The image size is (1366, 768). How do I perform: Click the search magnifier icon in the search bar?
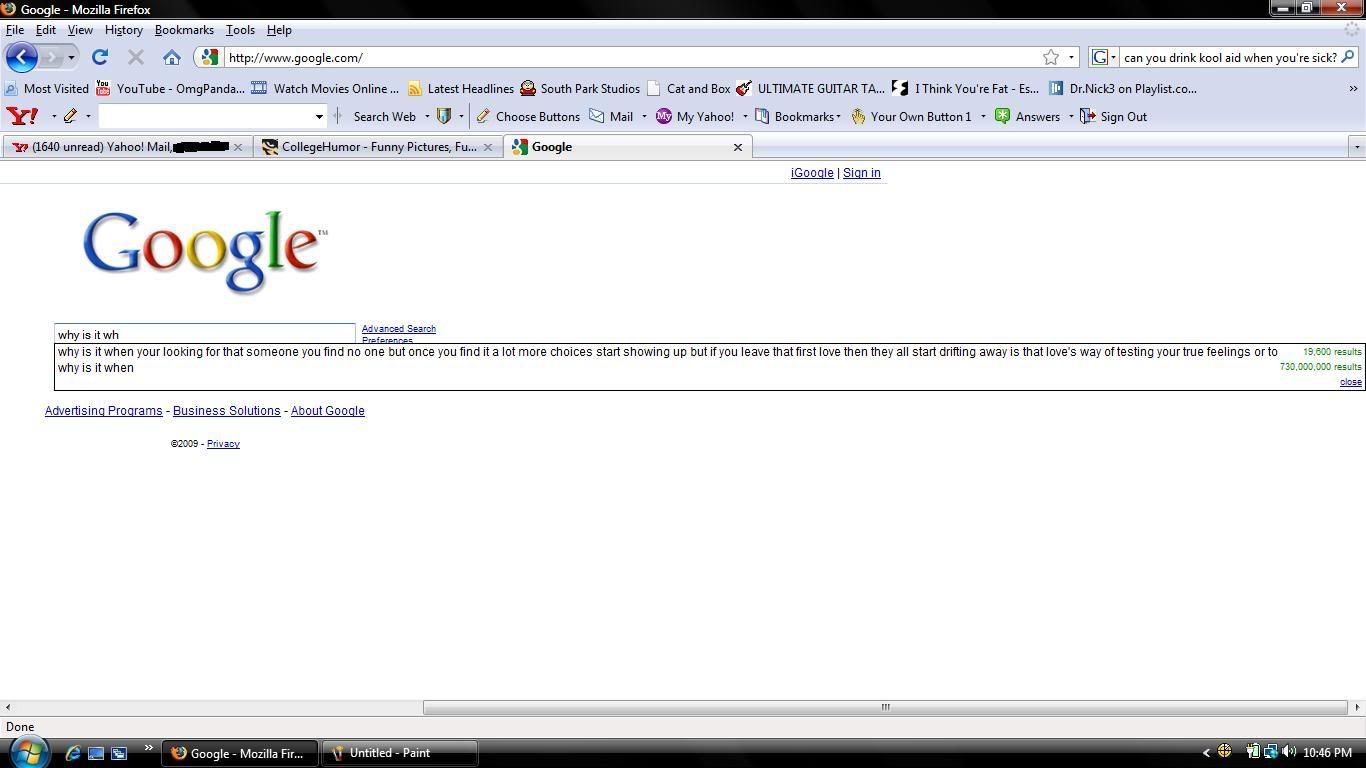[1348, 57]
